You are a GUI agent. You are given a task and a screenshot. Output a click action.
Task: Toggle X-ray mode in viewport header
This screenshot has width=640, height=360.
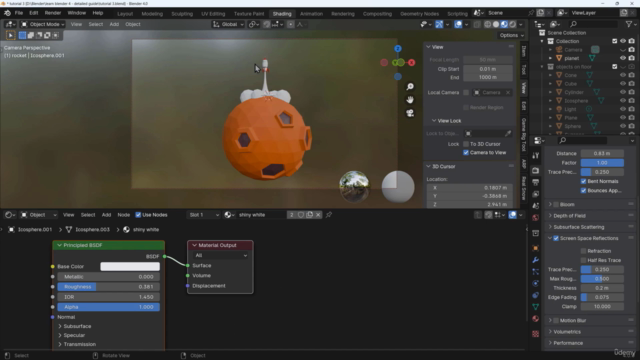[477, 24]
